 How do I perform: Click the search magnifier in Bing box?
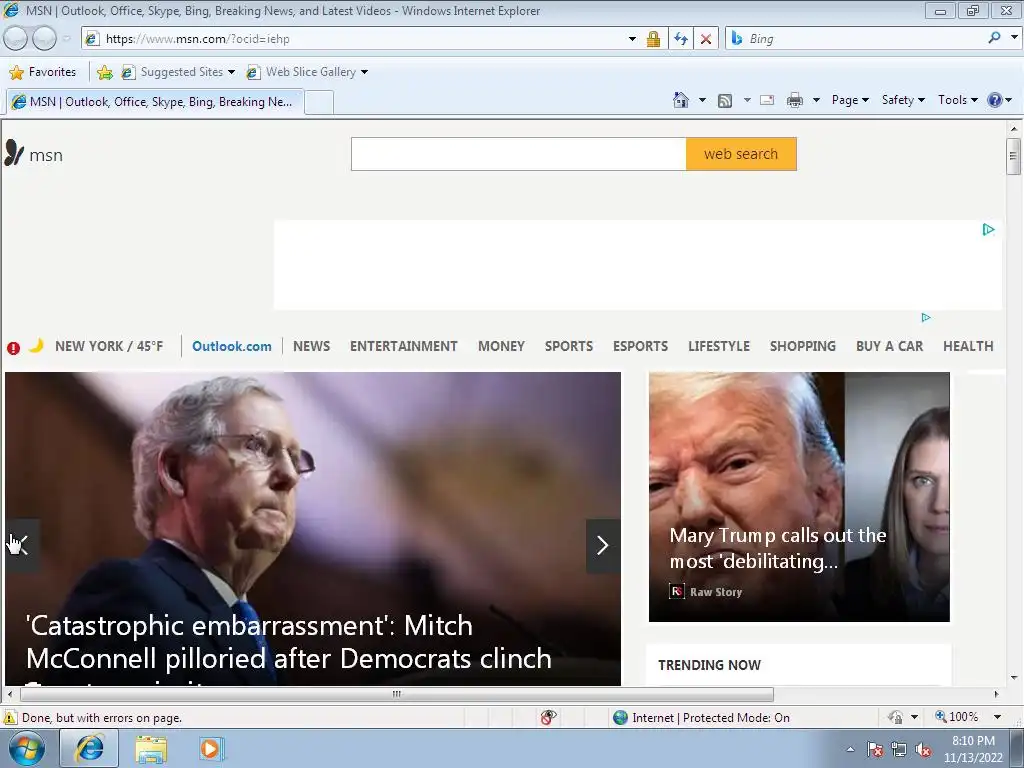pyautogui.click(x=994, y=38)
